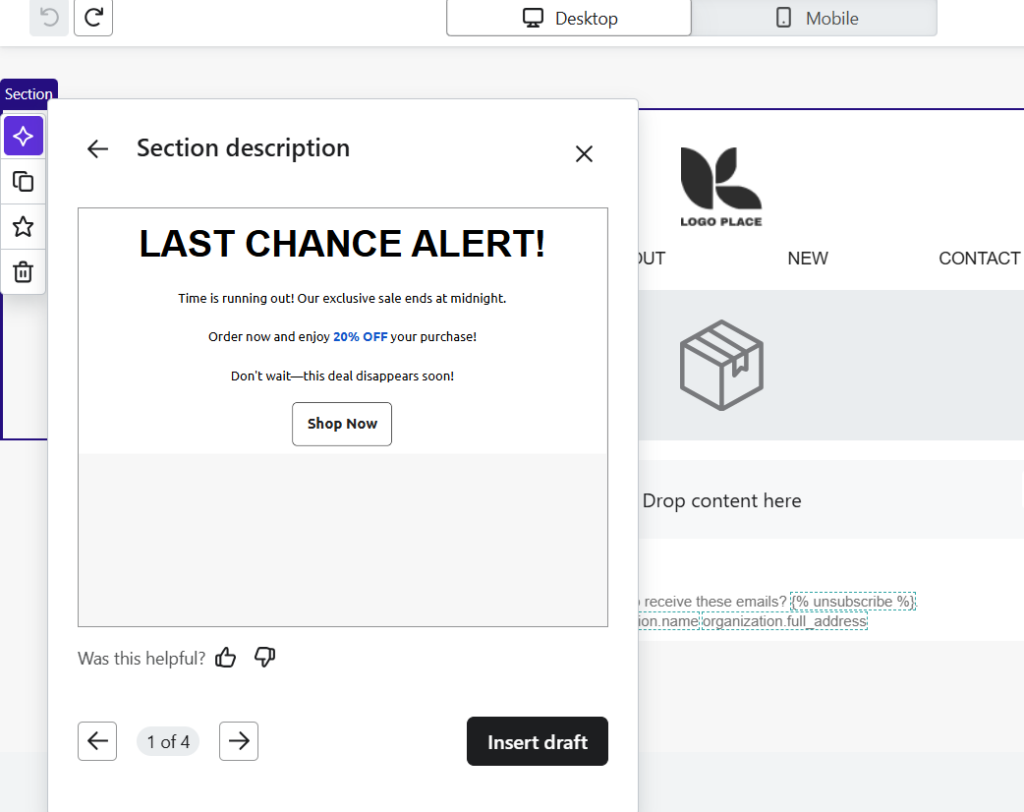Click the unsubscribe merge tag
Screen dimensions: 1024x812
853,601
